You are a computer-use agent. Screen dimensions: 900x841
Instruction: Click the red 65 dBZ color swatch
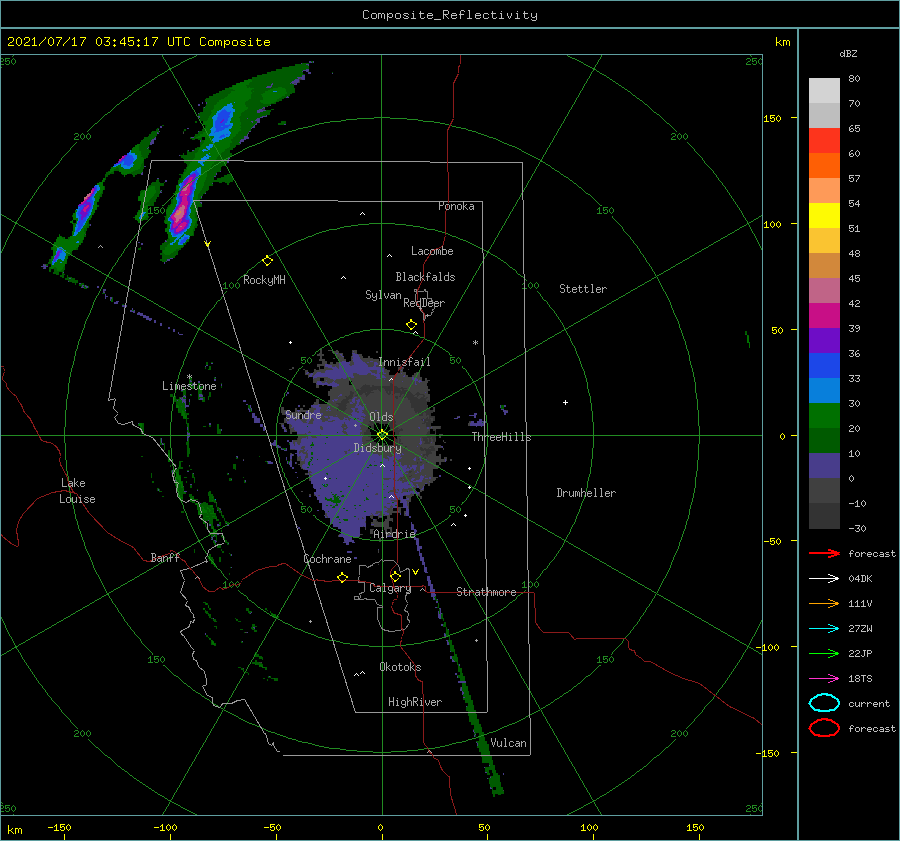tap(824, 141)
